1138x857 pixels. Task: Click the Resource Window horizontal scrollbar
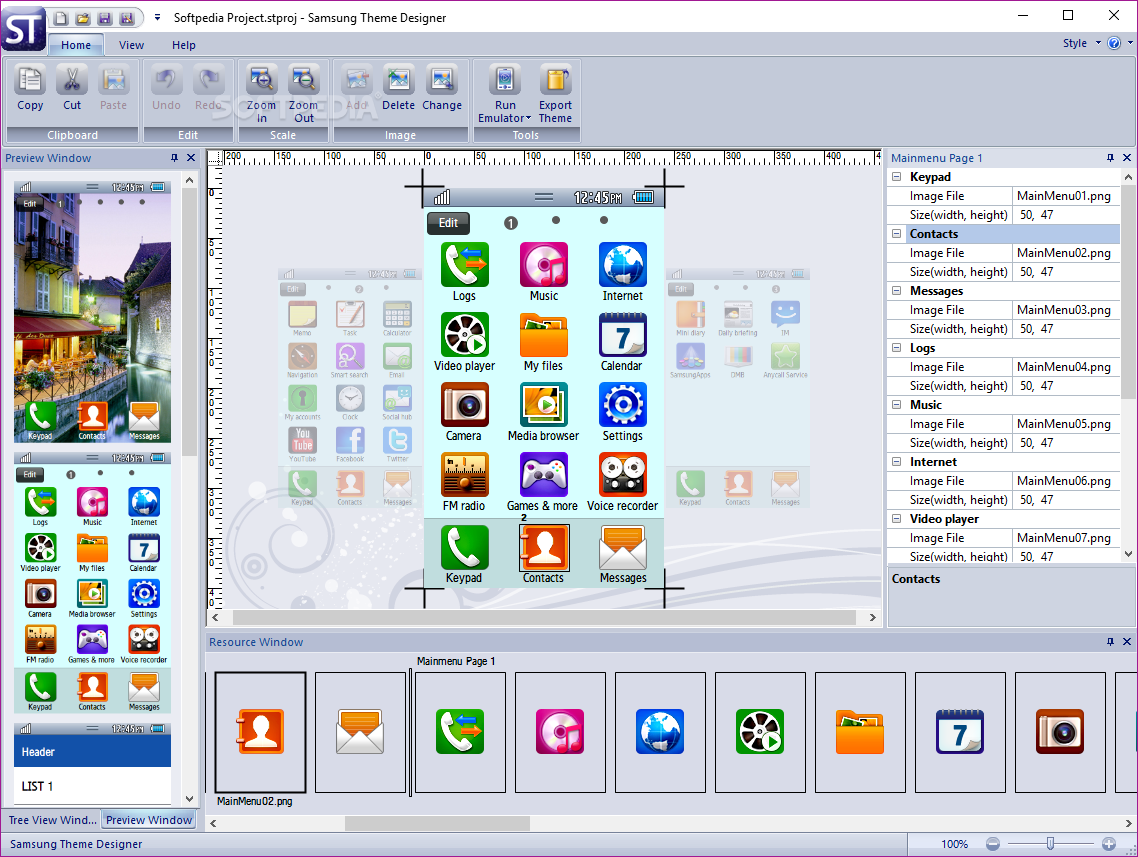(437, 823)
